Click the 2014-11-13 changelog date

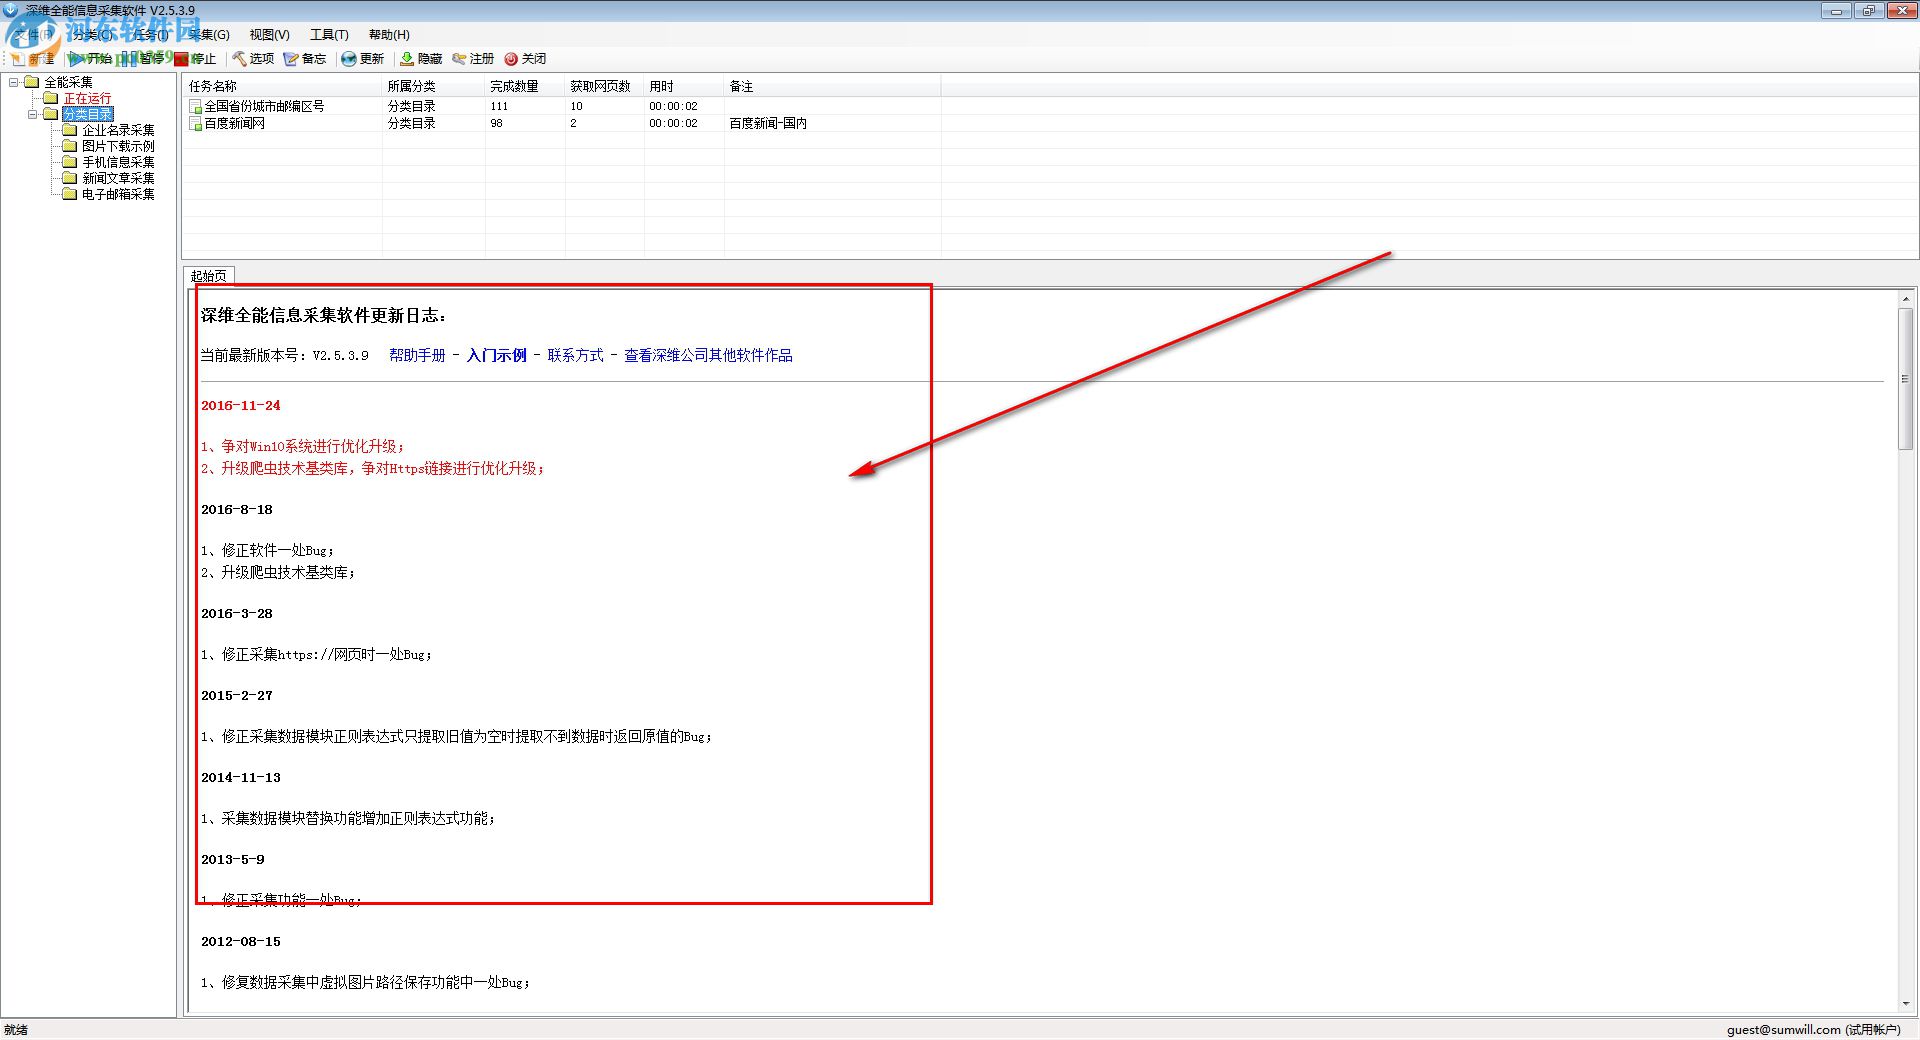(x=241, y=778)
